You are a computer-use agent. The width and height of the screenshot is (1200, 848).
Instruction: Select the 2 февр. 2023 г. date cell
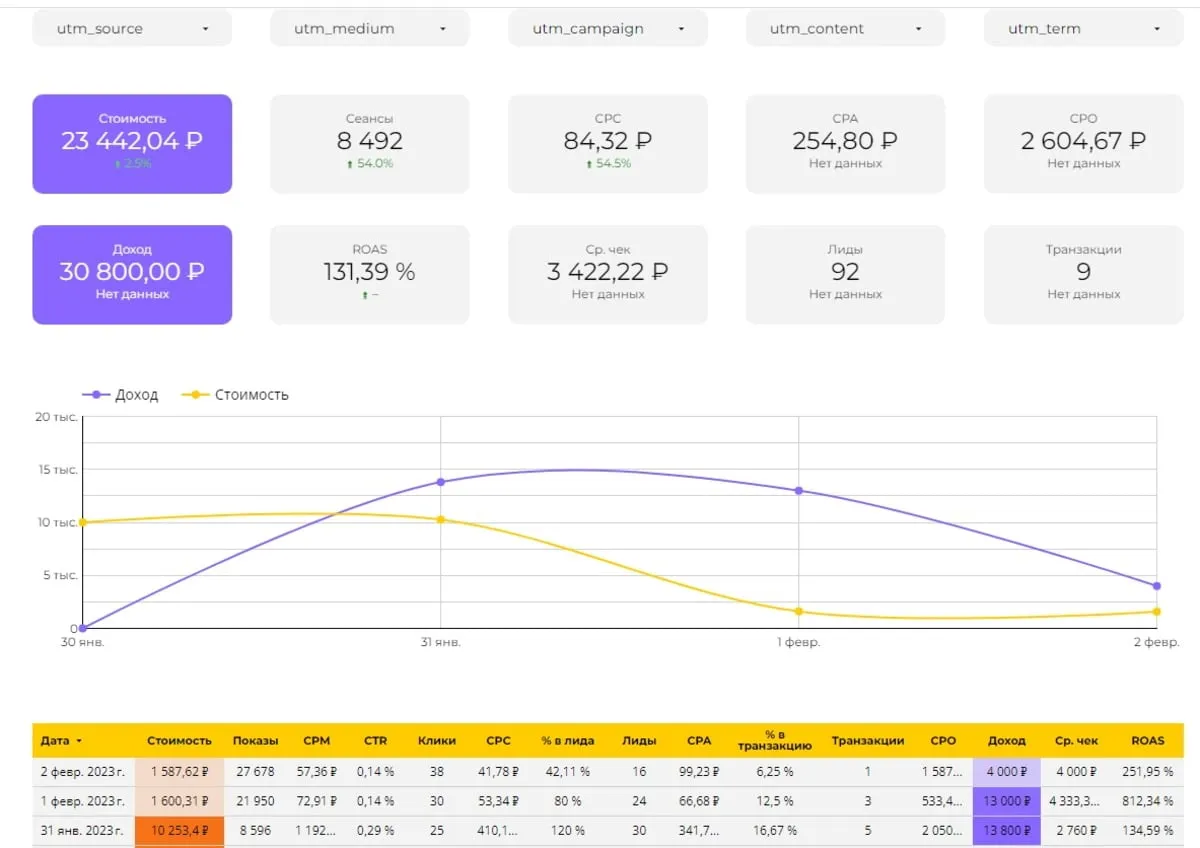82,772
